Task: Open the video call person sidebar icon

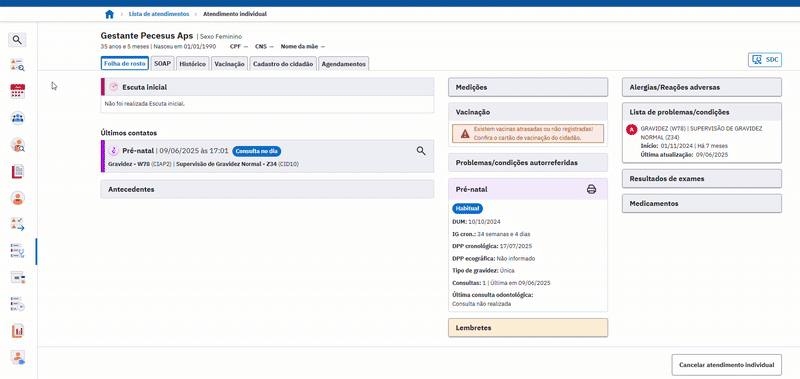Action: click(17, 358)
